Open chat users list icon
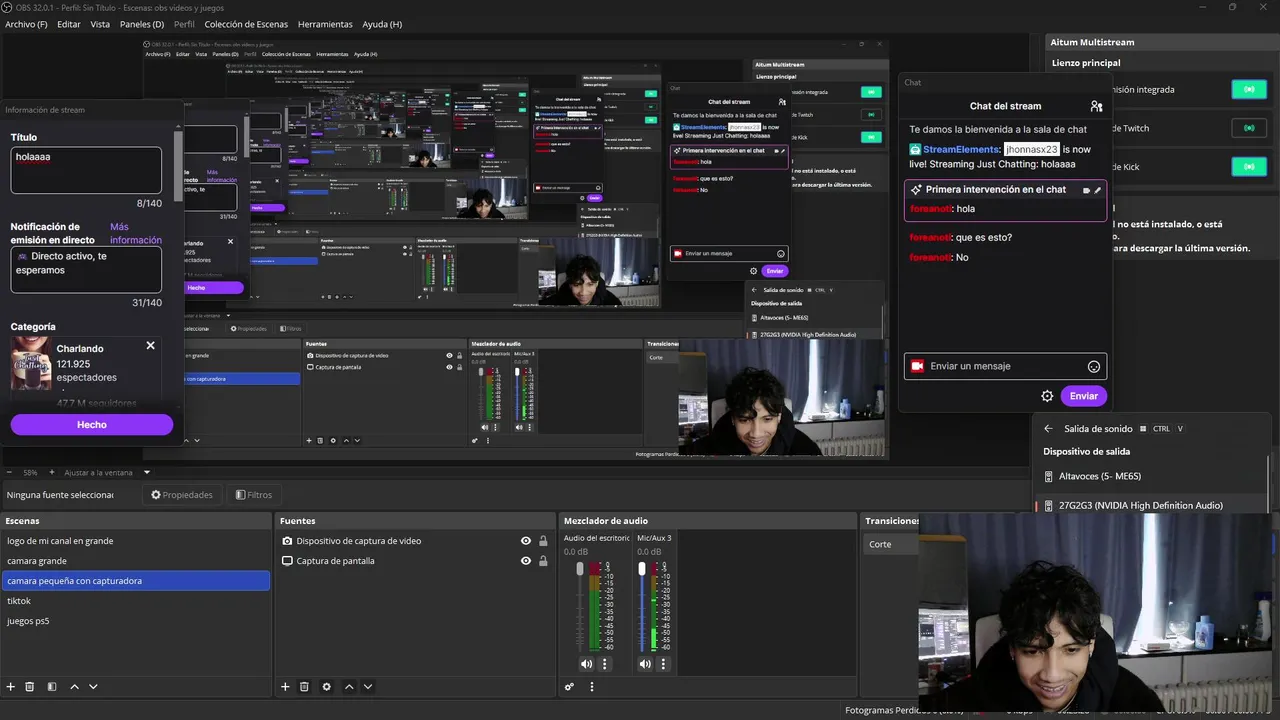The height and width of the screenshot is (720, 1280). [1096, 106]
